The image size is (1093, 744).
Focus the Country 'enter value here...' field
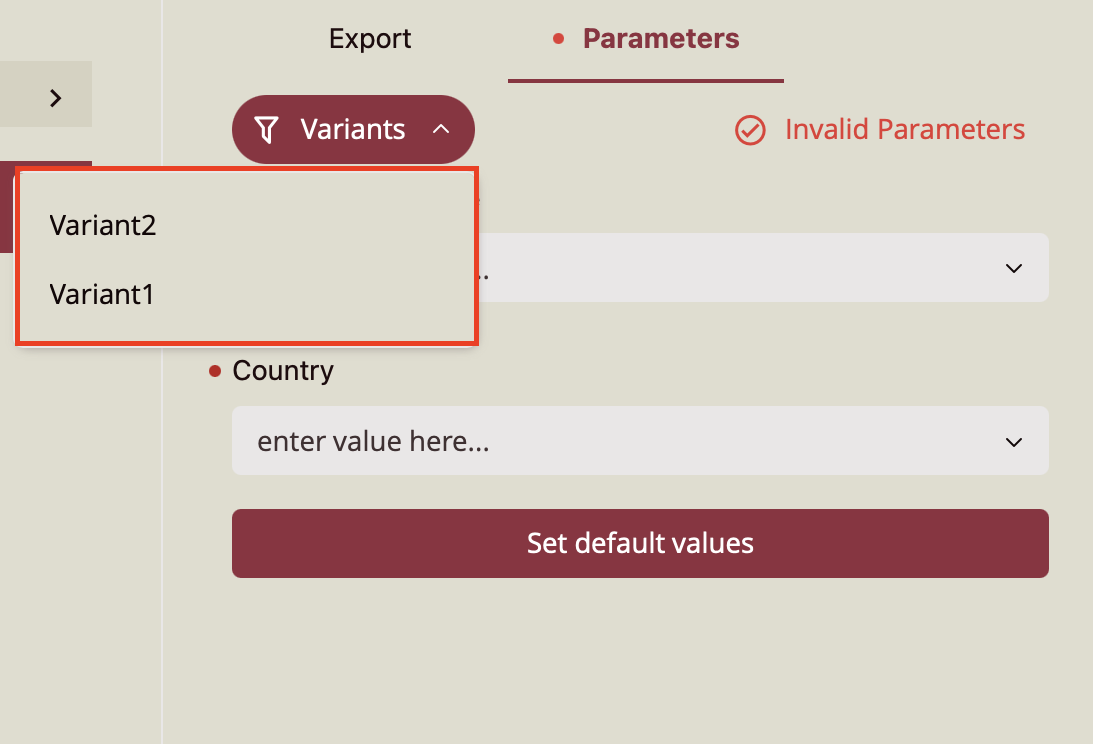600,441
